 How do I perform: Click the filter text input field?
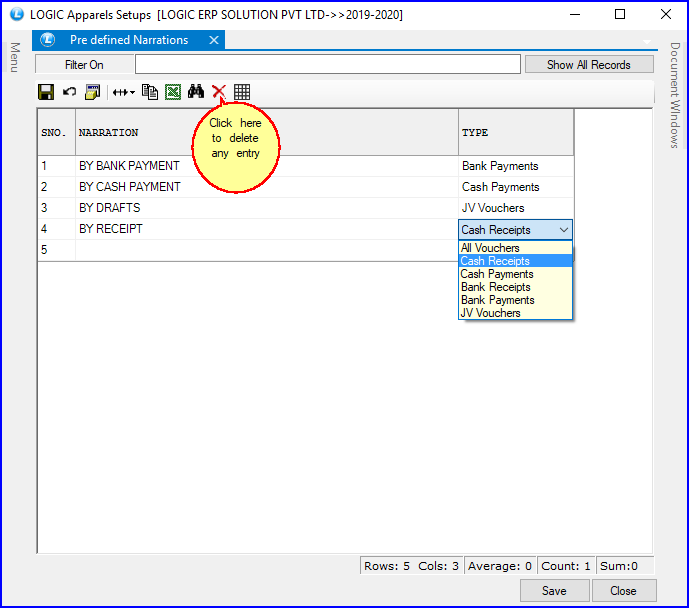coord(328,65)
